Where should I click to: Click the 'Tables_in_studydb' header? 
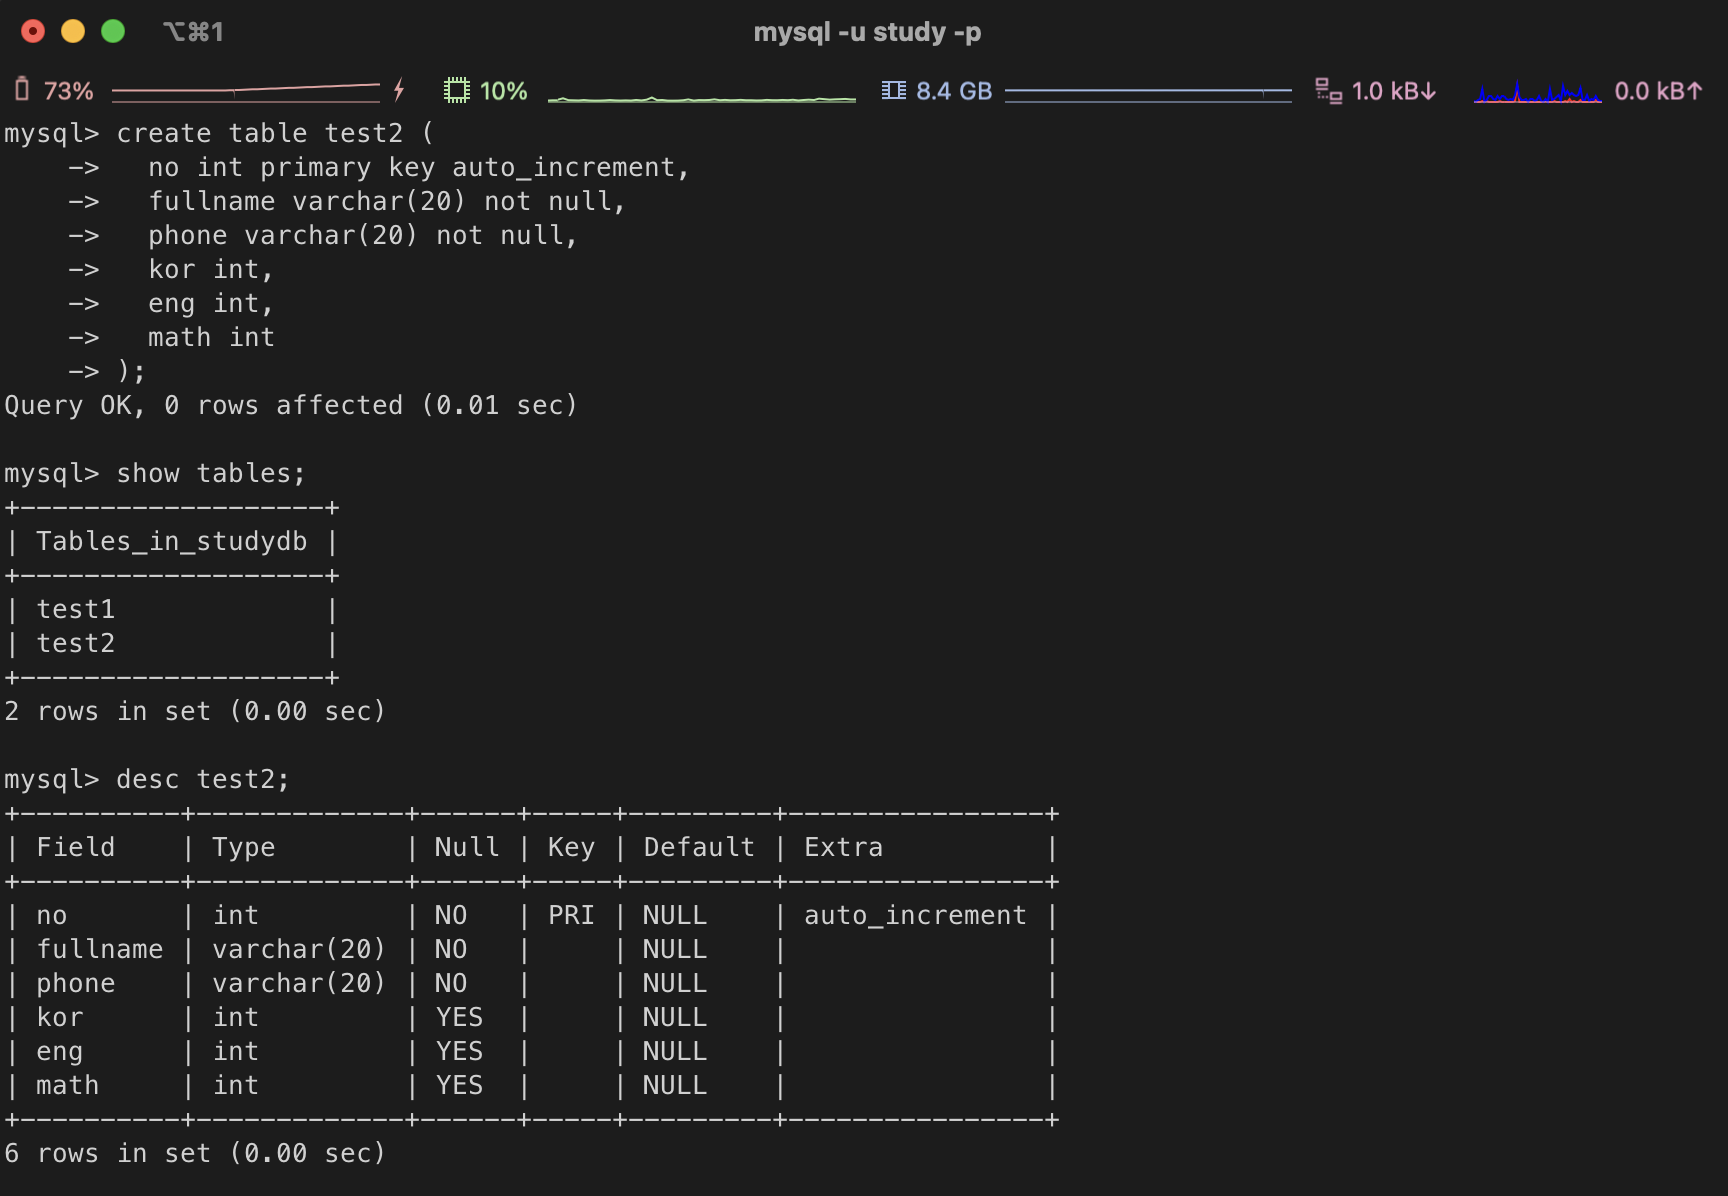172,541
